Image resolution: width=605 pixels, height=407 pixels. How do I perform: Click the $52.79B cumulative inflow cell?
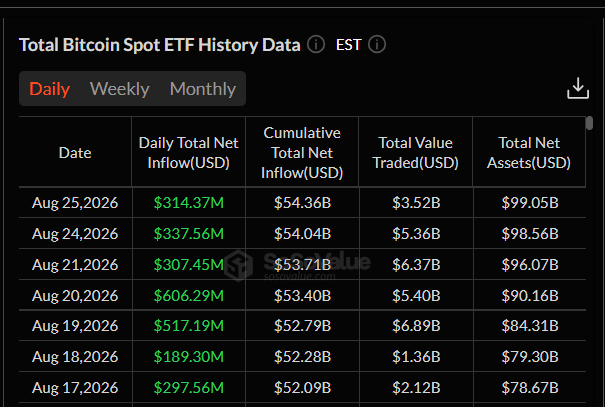coord(302,326)
